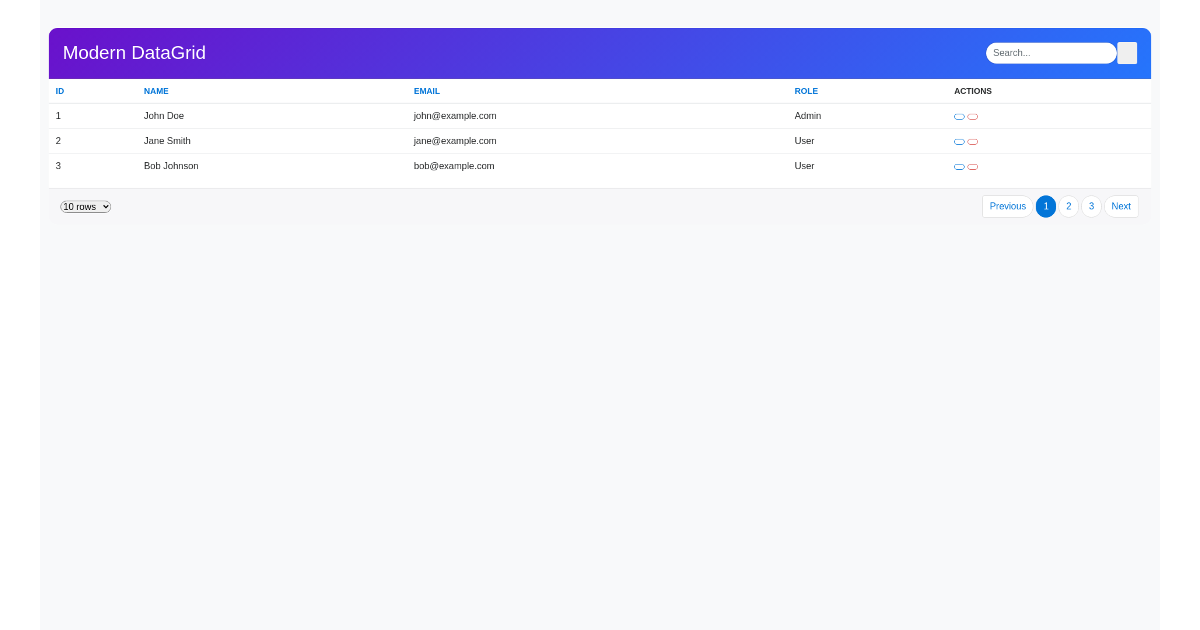Sort the table by the ROLE column
This screenshot has width=1200, height=630.
[806, 91]
